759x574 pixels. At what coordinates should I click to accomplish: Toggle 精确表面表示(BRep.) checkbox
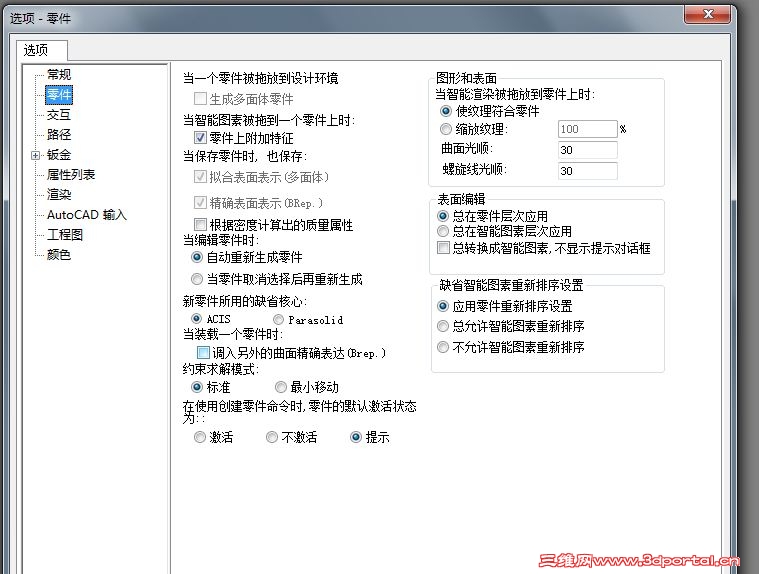200,203
